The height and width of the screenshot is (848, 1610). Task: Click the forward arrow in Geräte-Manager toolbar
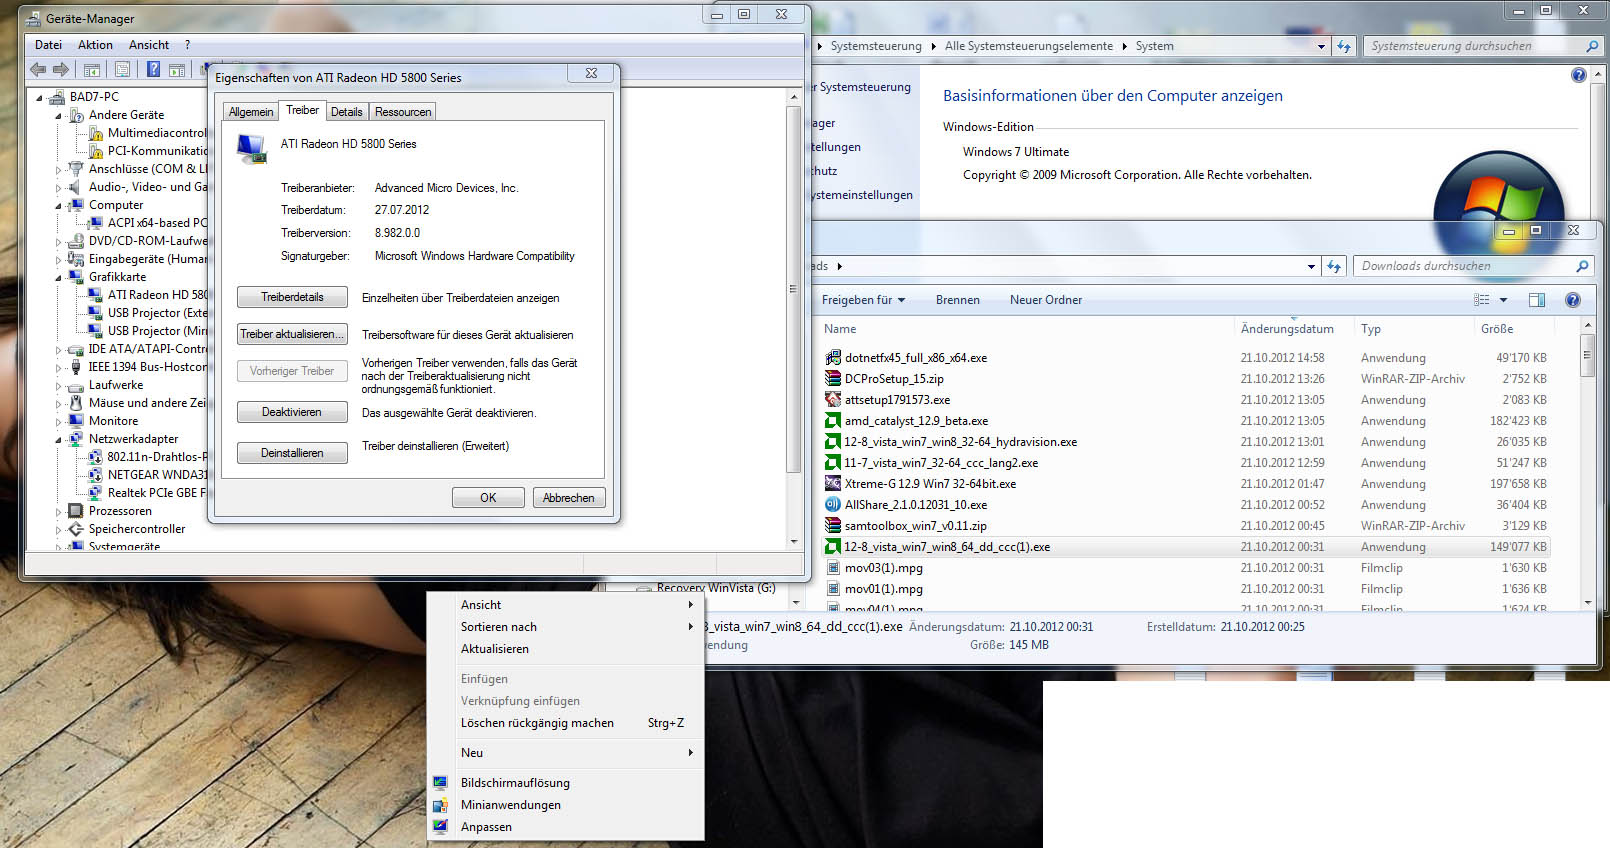point(61,69)
